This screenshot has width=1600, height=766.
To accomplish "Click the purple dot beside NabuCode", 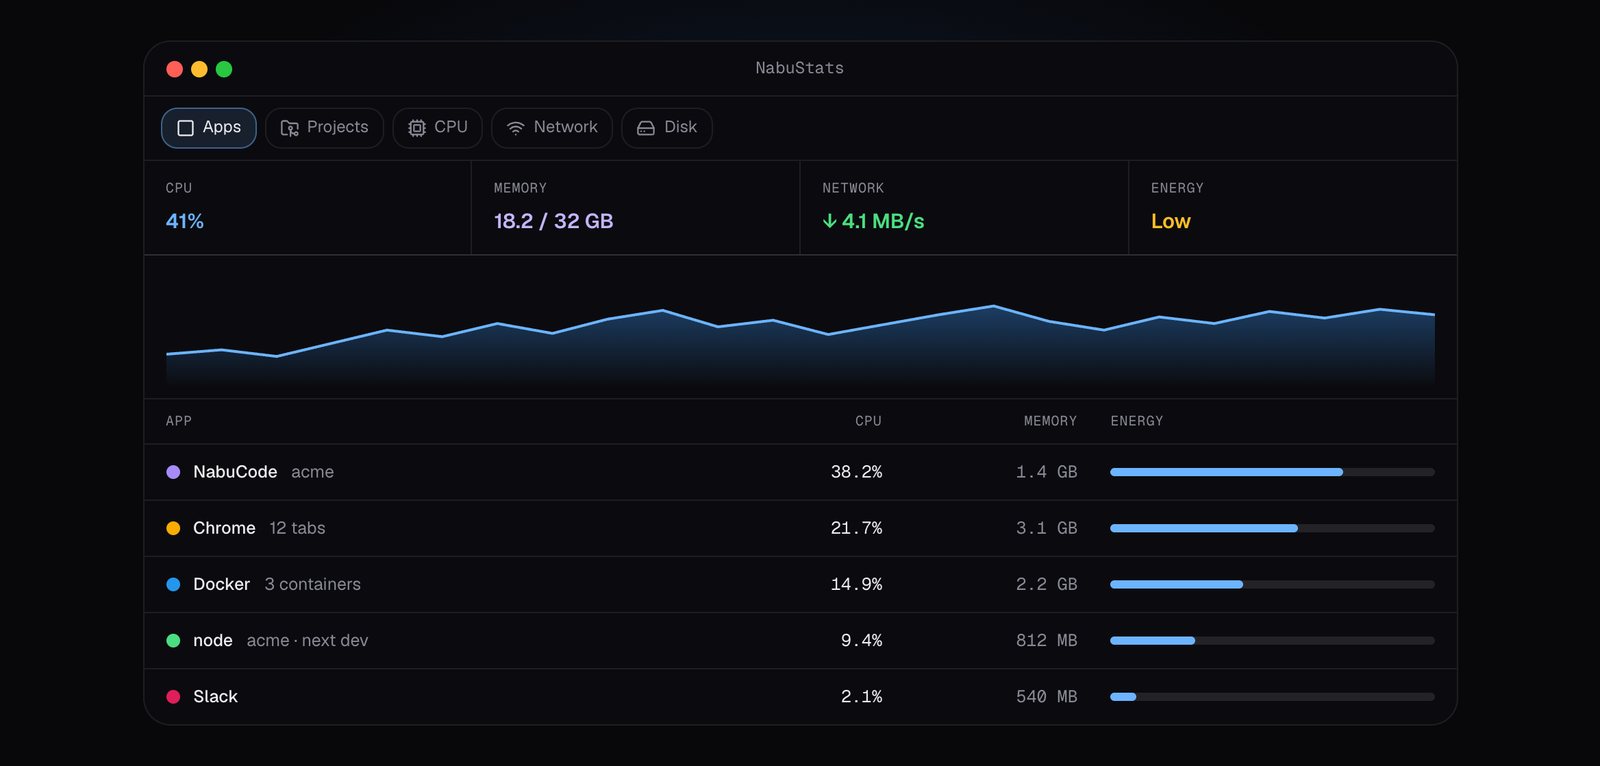I will (x=173, y=472).
